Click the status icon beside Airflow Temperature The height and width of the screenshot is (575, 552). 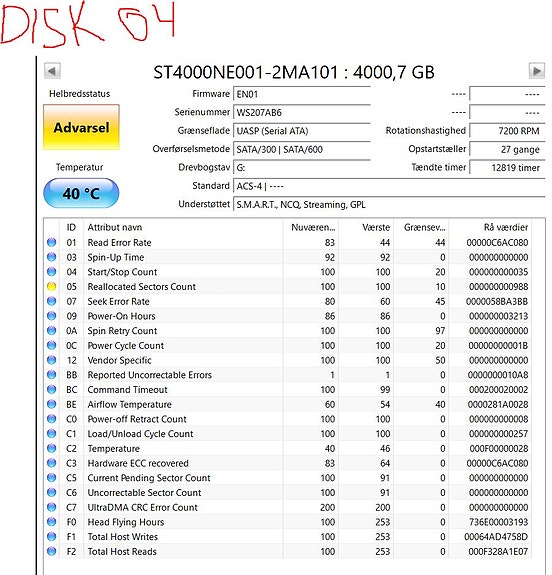coord(52,404)
